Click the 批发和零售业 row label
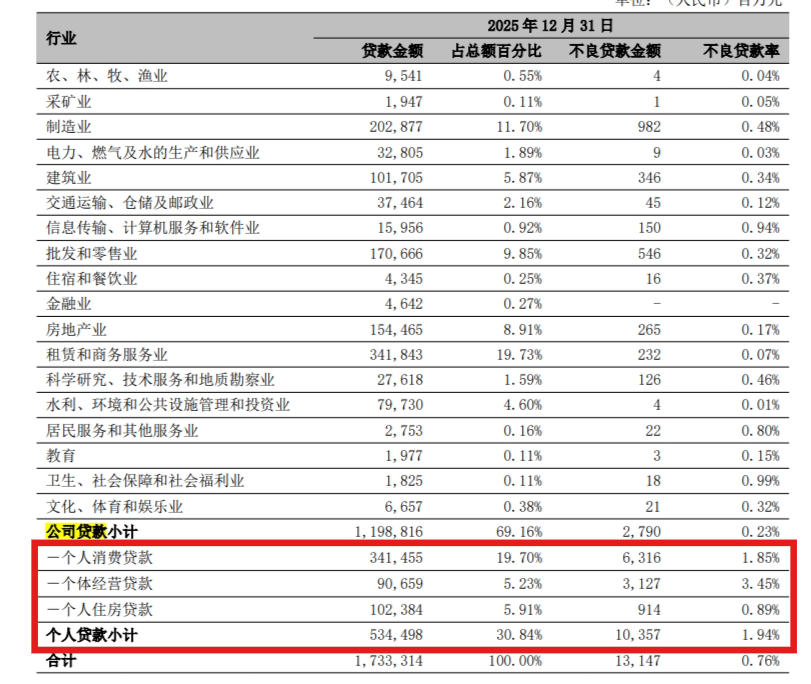 (92, 255)
